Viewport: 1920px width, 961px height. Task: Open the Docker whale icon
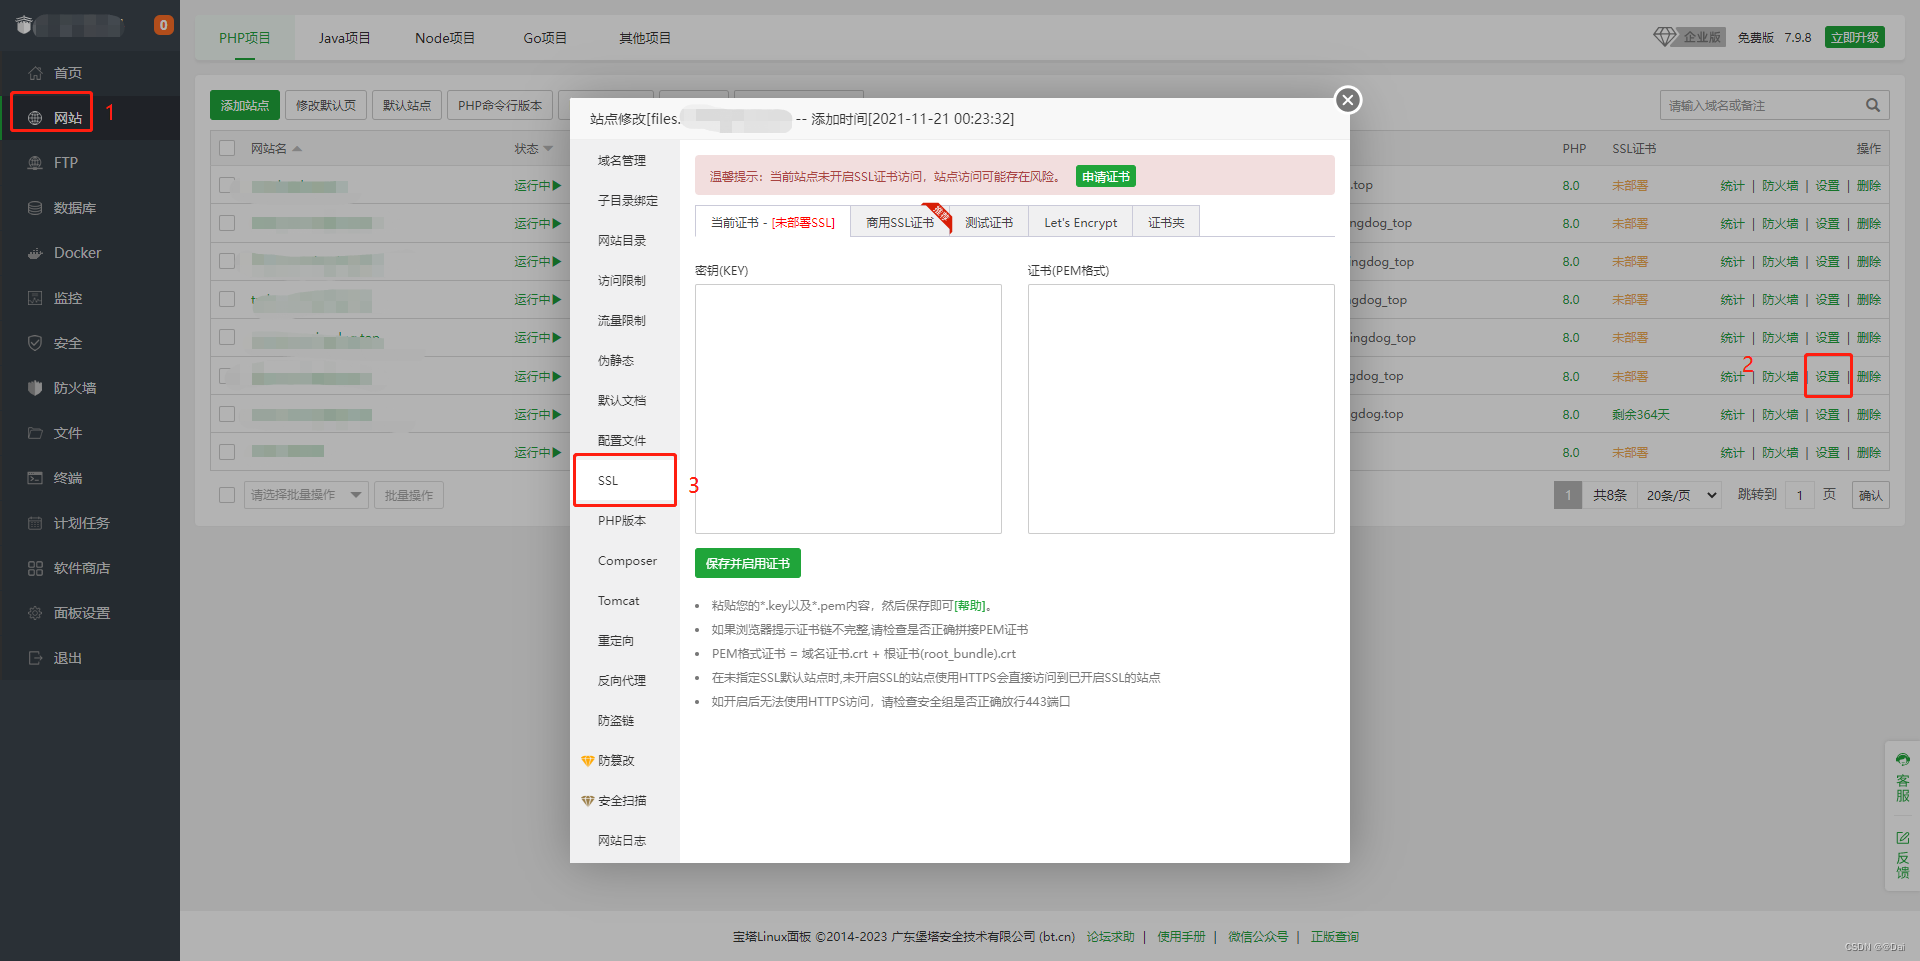(x=35, y=253)
